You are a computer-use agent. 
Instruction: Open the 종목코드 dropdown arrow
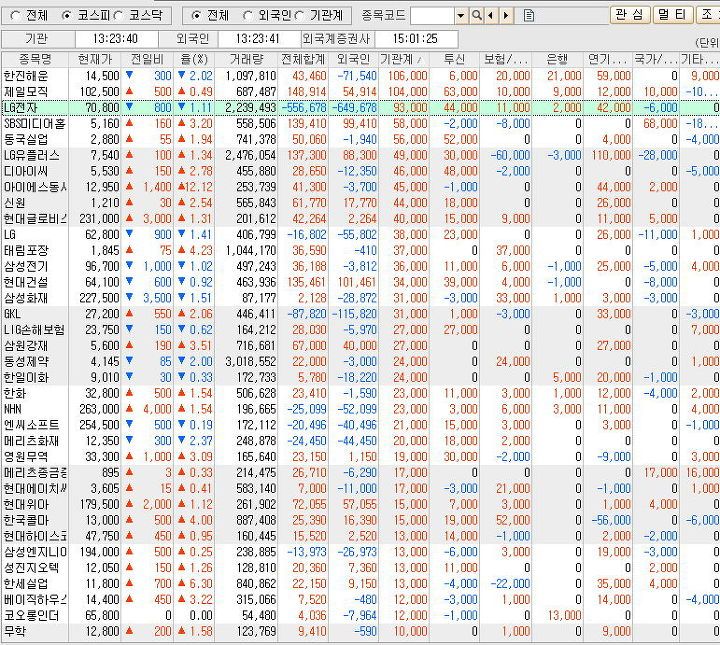461,16
